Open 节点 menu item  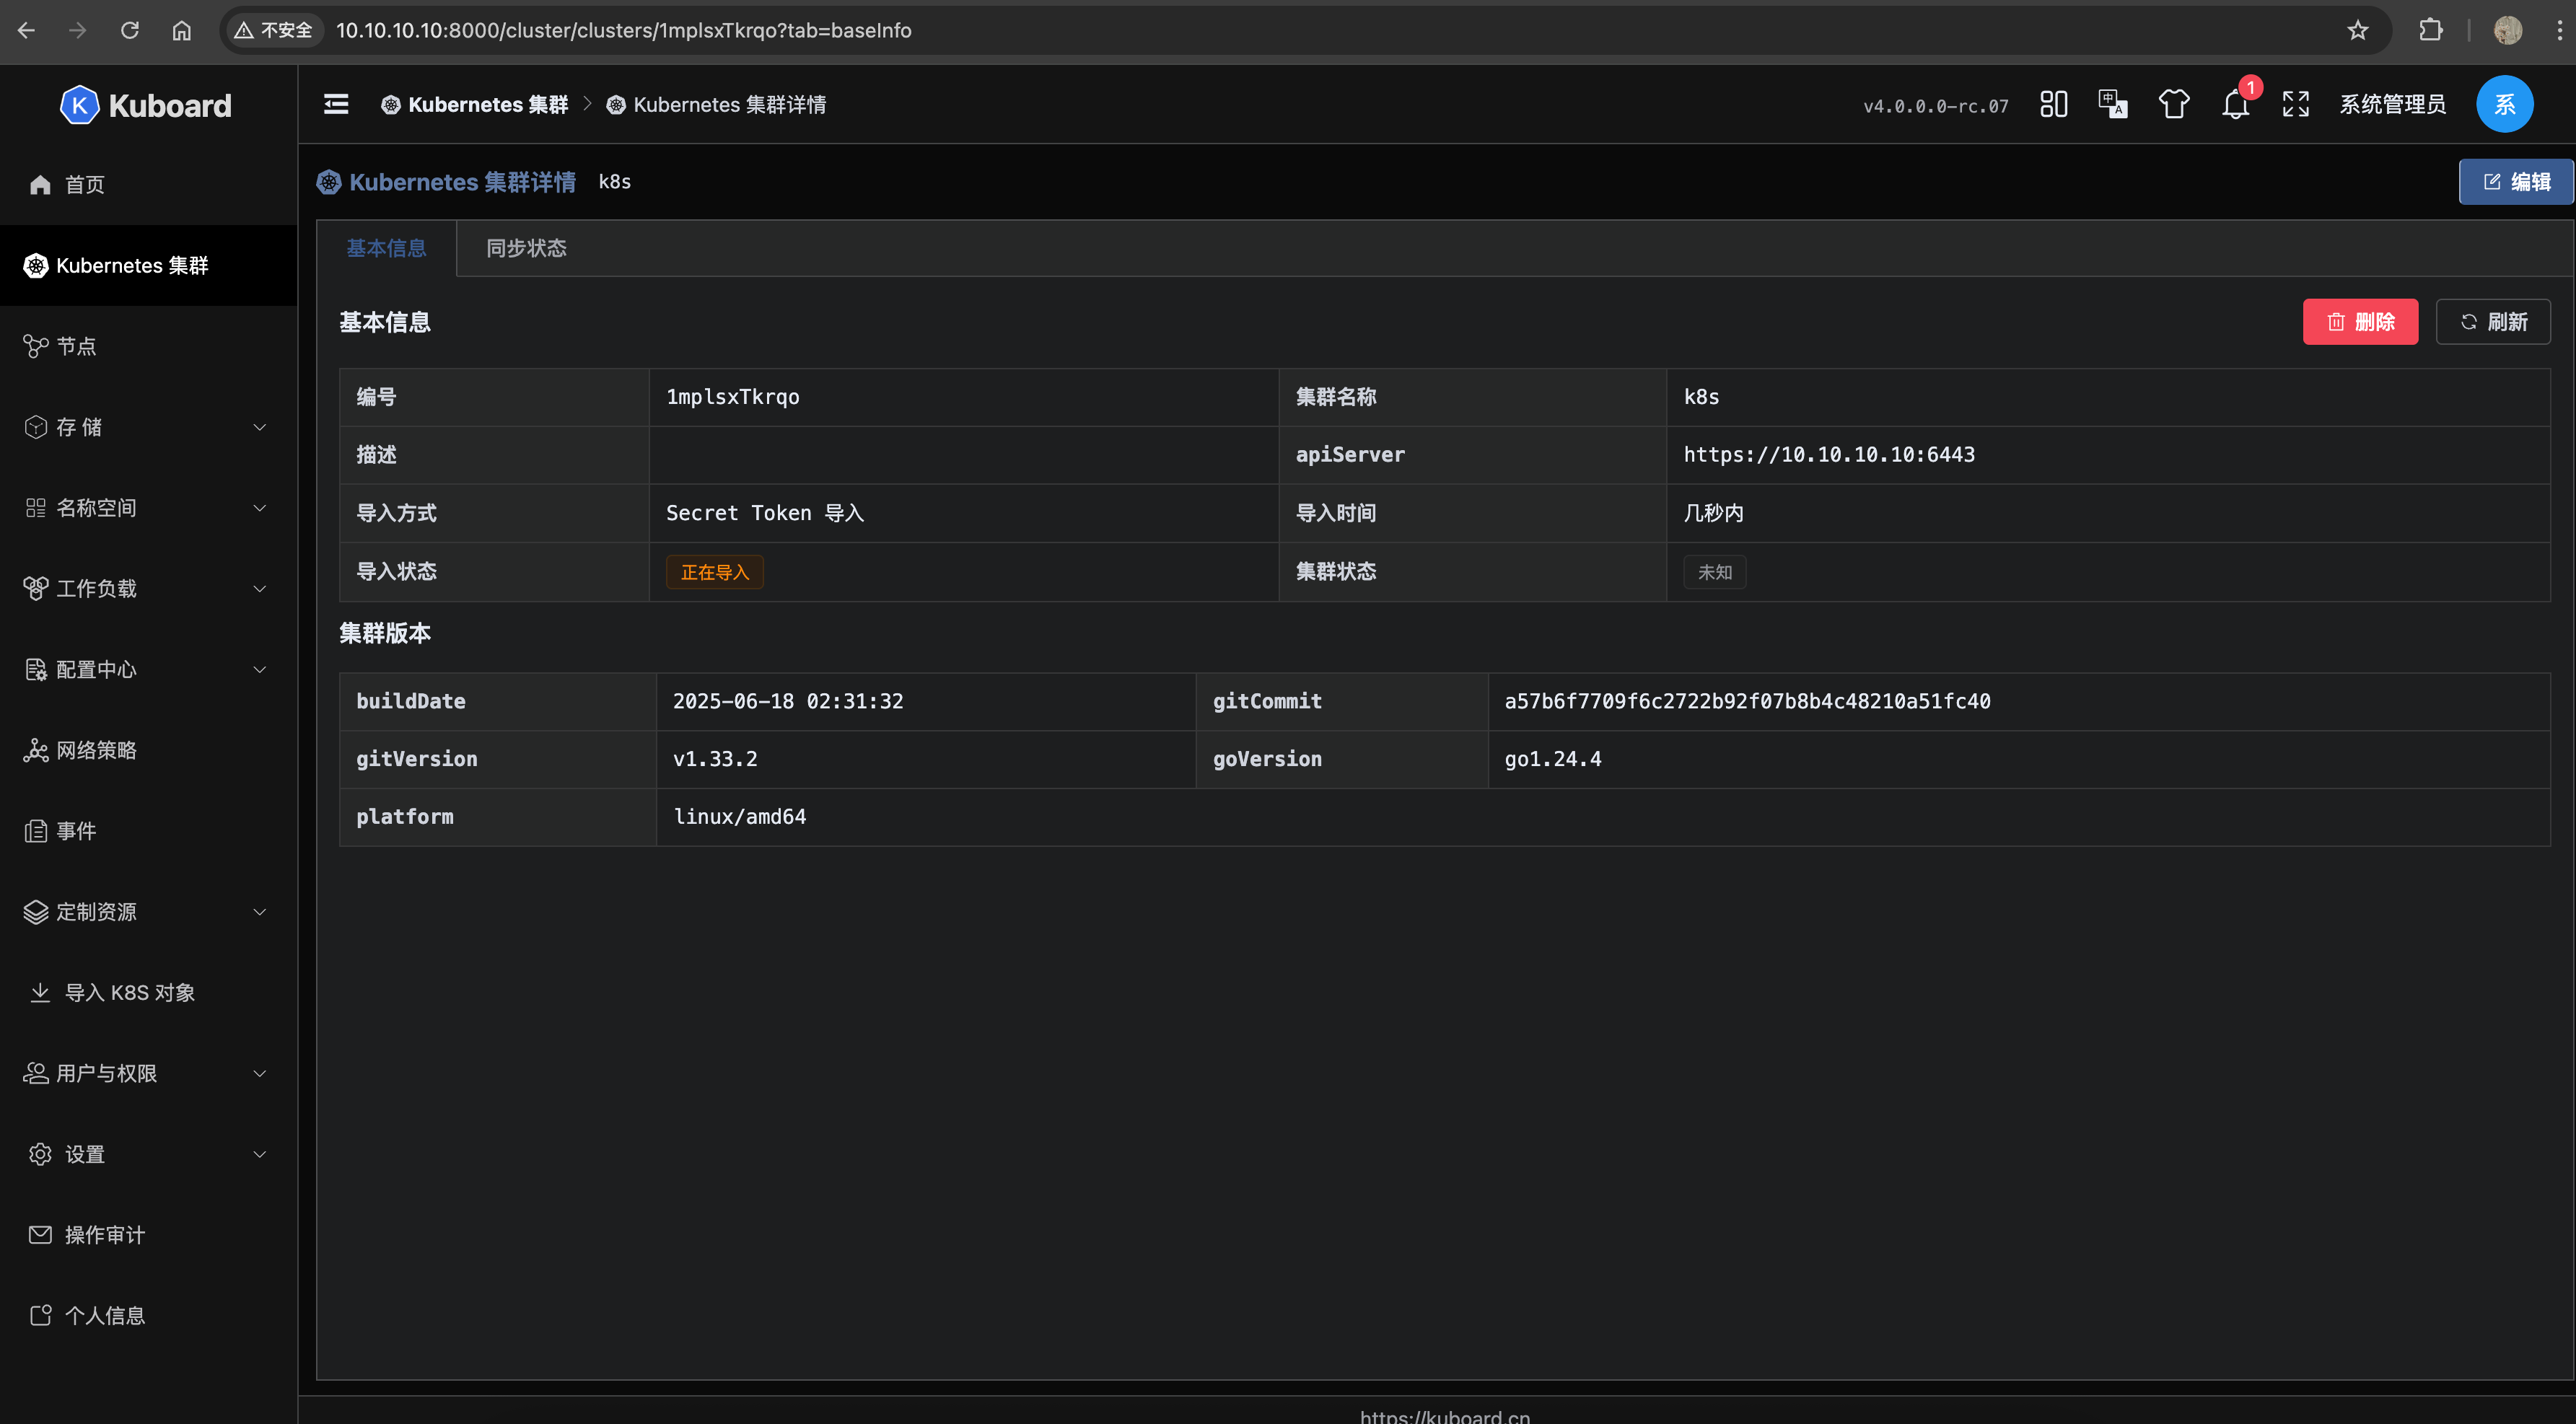click(148, 346)
